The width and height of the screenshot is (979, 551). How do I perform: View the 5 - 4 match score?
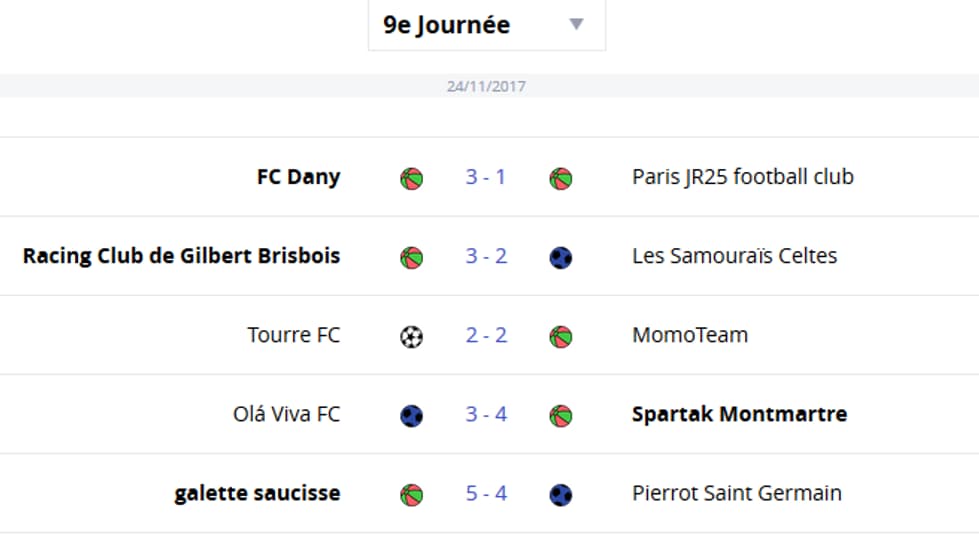(486, 494)
